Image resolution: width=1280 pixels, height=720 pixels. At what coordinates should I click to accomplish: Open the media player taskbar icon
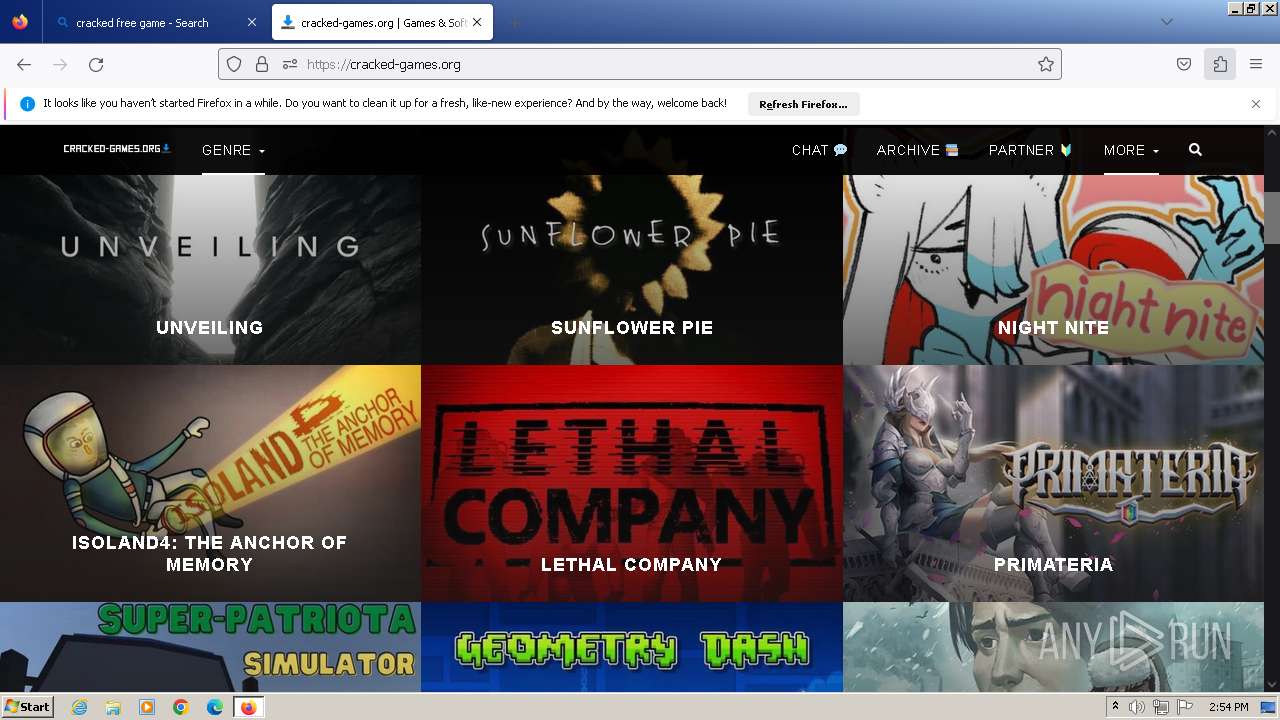pyautogui.click(x=147, y=707)
